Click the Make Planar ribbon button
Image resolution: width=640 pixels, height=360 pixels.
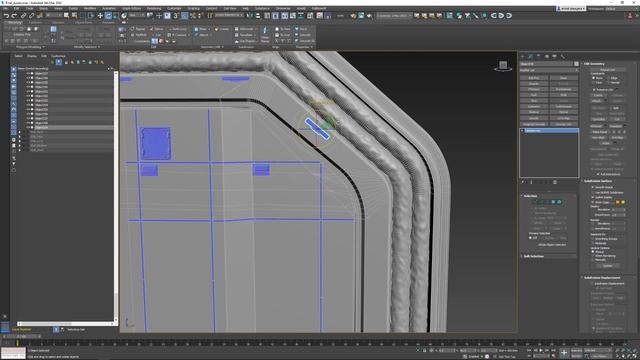point(264,35)
